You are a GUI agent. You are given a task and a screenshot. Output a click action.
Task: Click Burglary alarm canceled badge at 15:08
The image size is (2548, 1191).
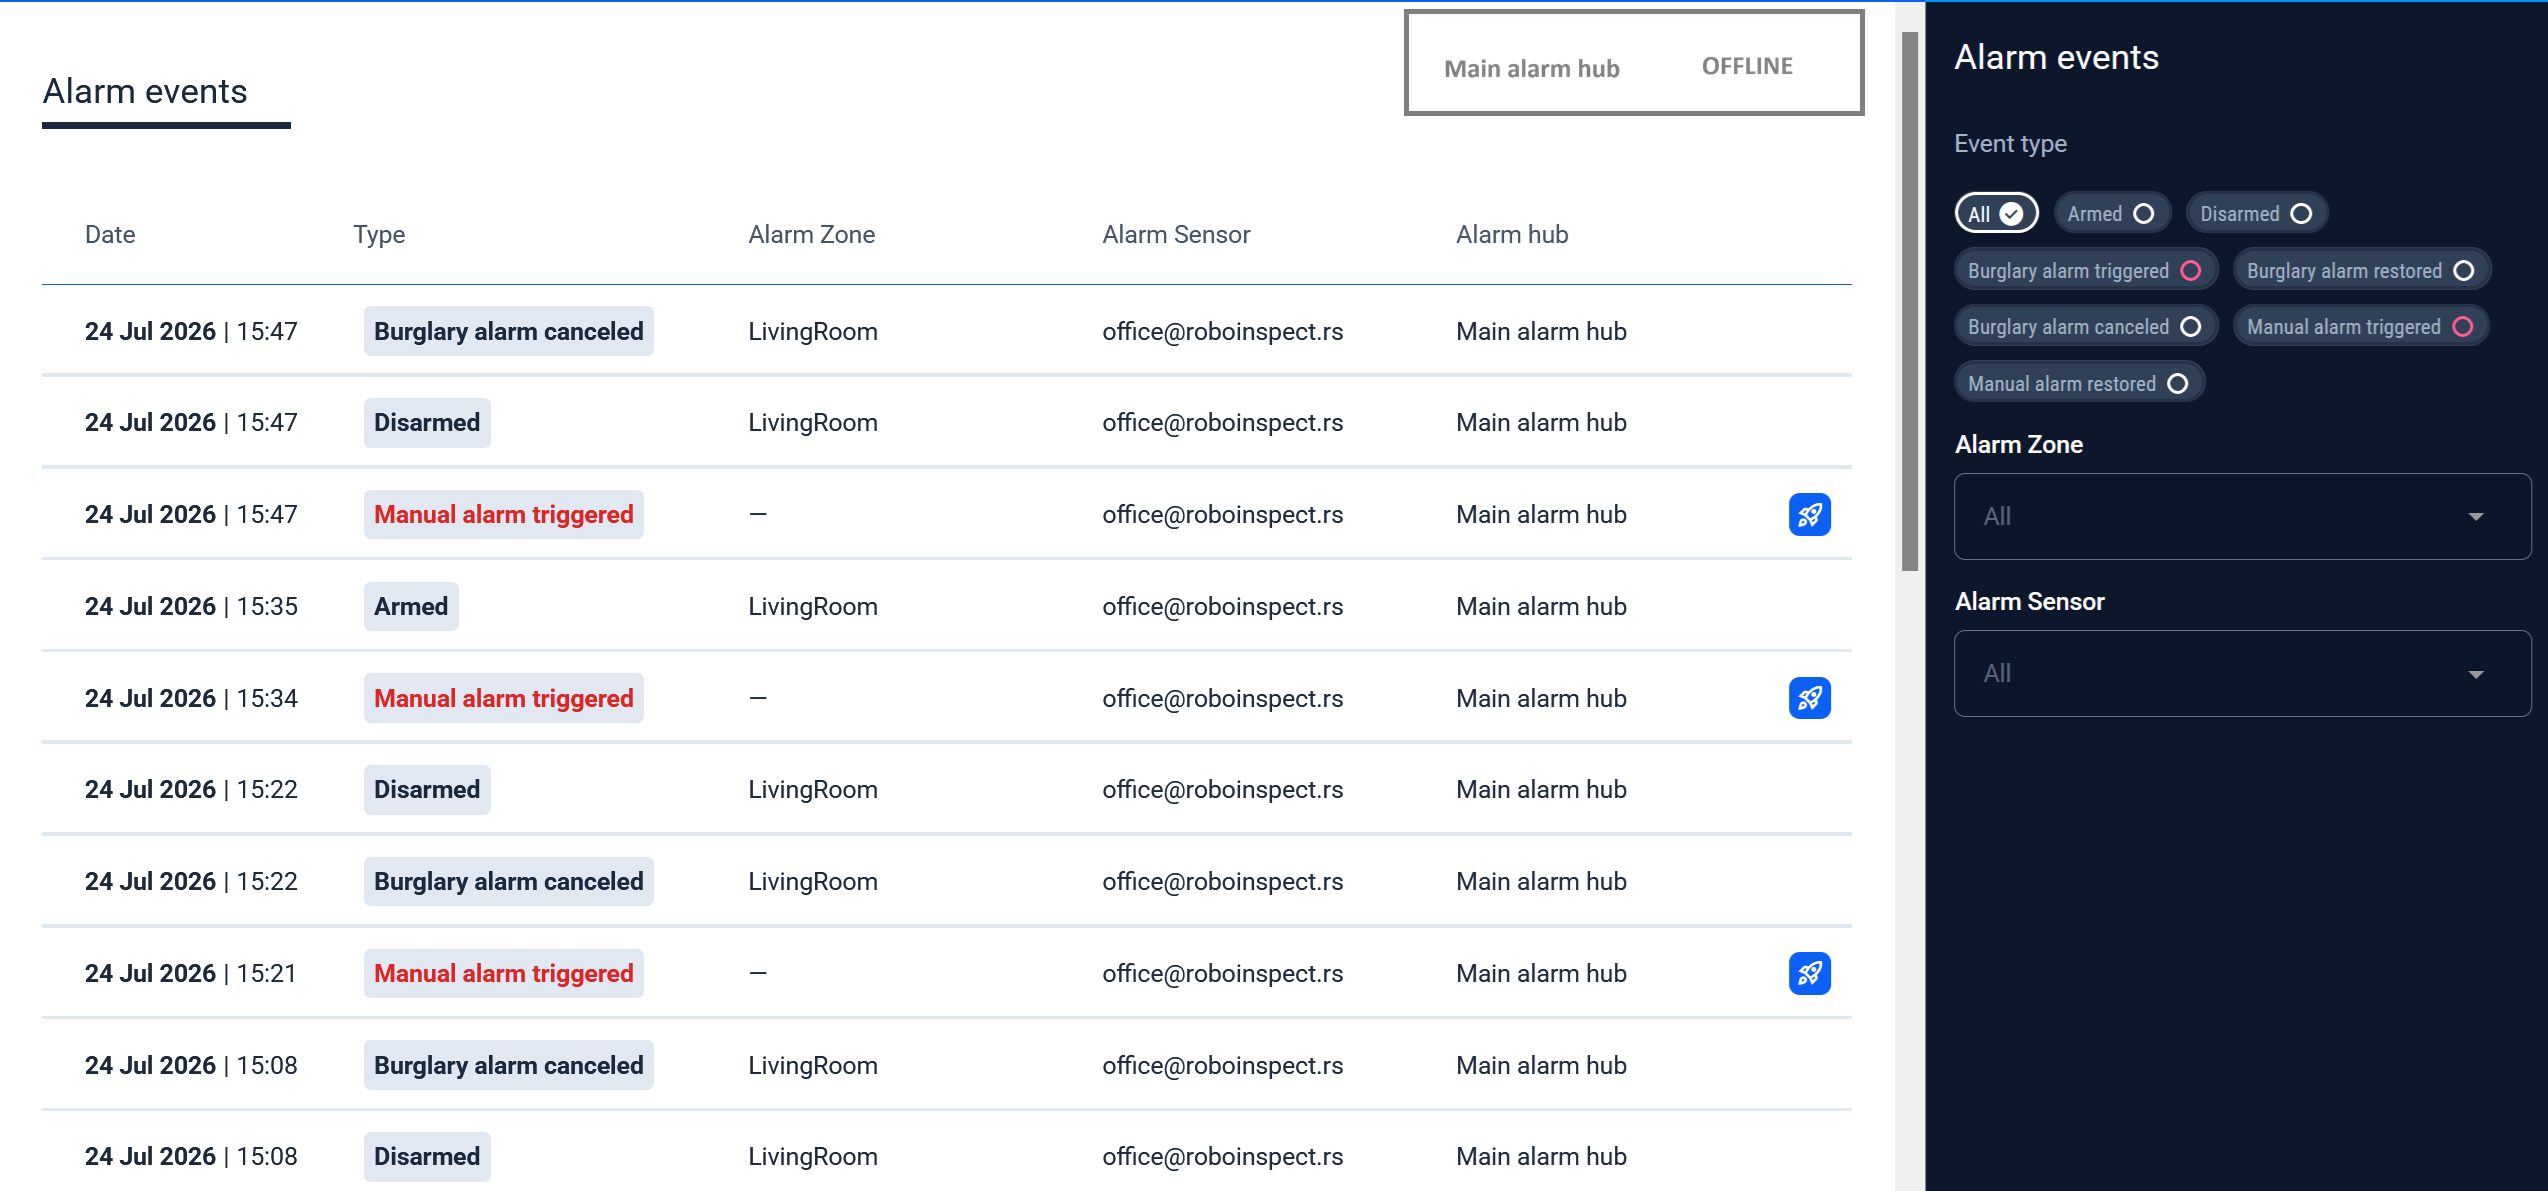pos(509,1065)
